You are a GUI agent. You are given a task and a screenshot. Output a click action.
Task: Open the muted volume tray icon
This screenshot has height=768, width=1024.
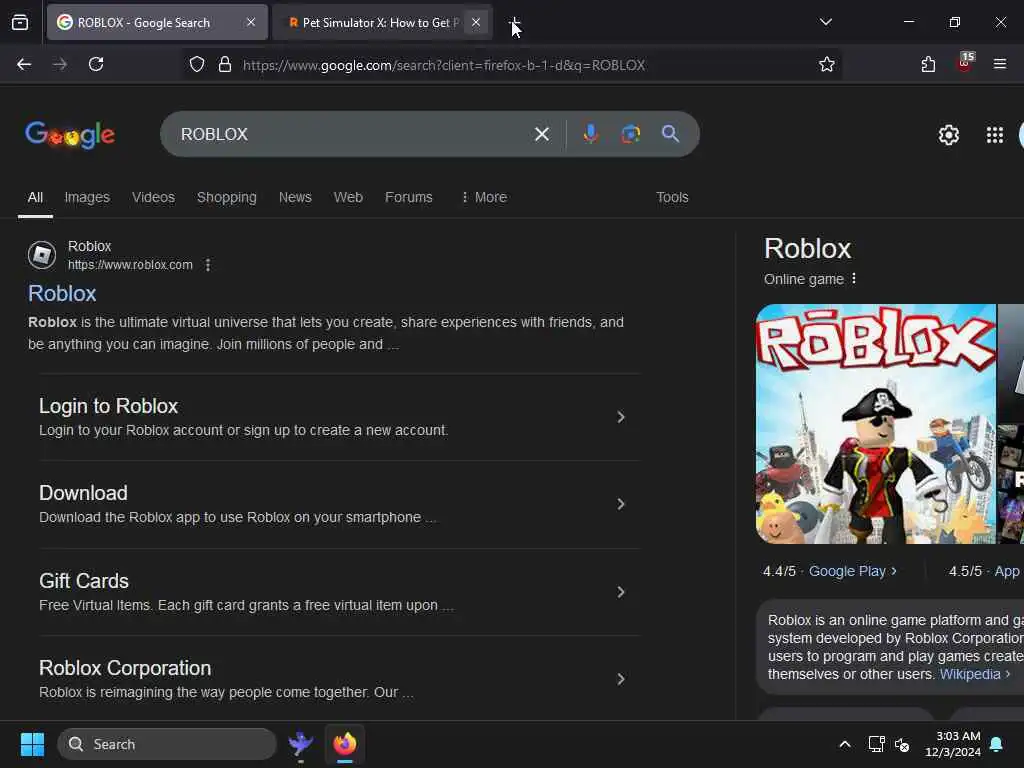coord(902,744)
